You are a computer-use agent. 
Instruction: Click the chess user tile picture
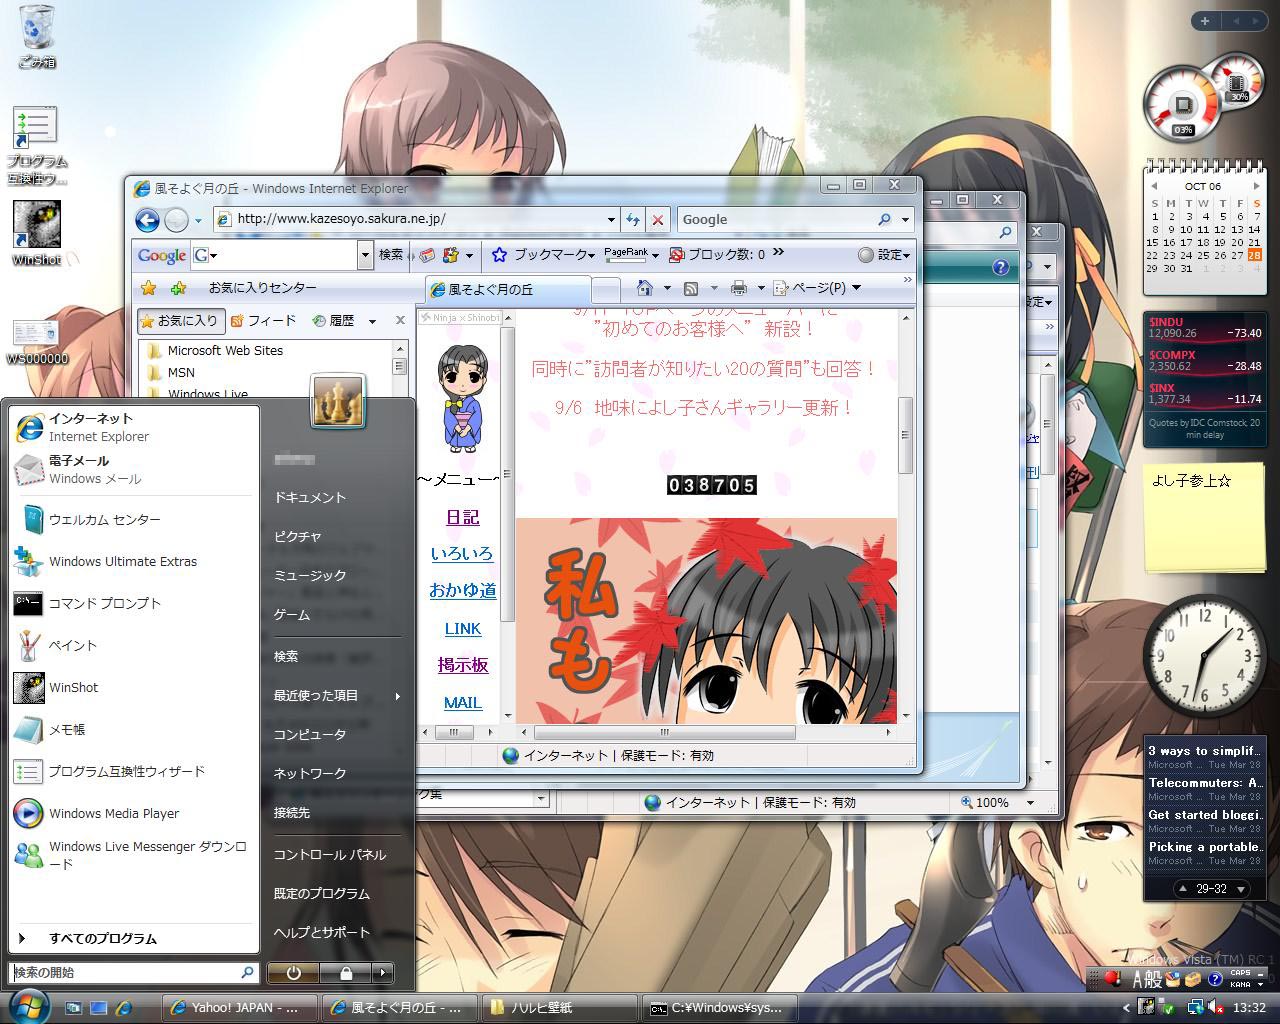[338, 401]
